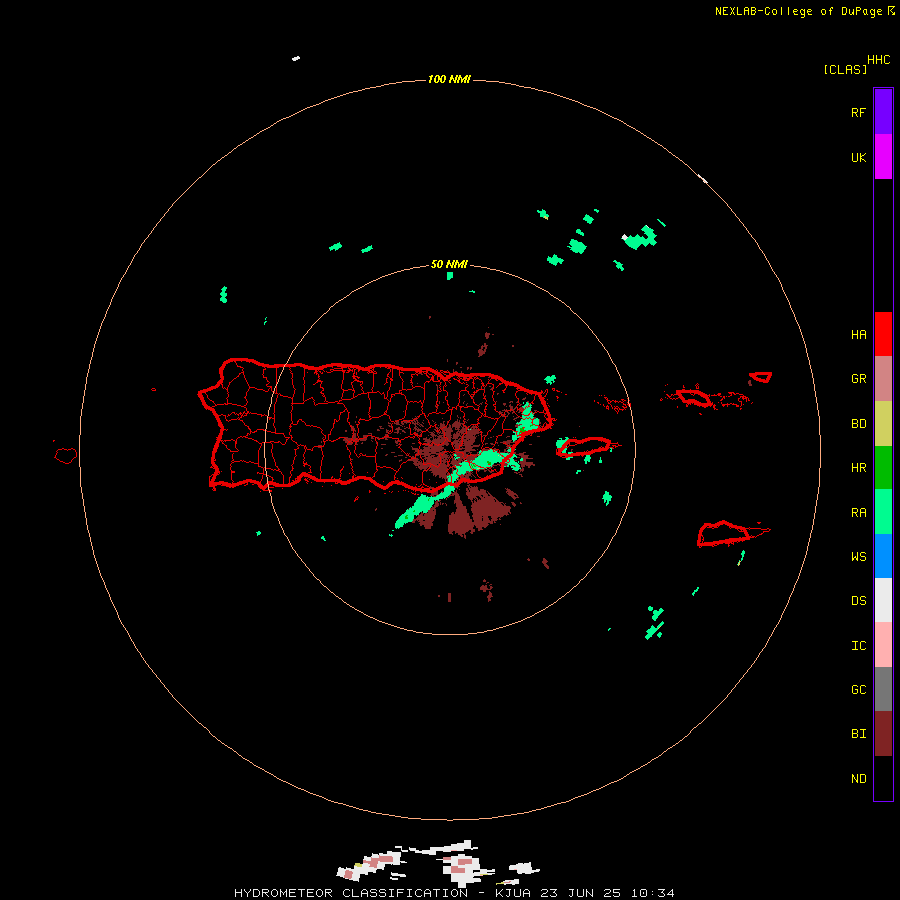This screenshot has width=900, height=900.
Task: Click the RF legend label
Action: 858,112
